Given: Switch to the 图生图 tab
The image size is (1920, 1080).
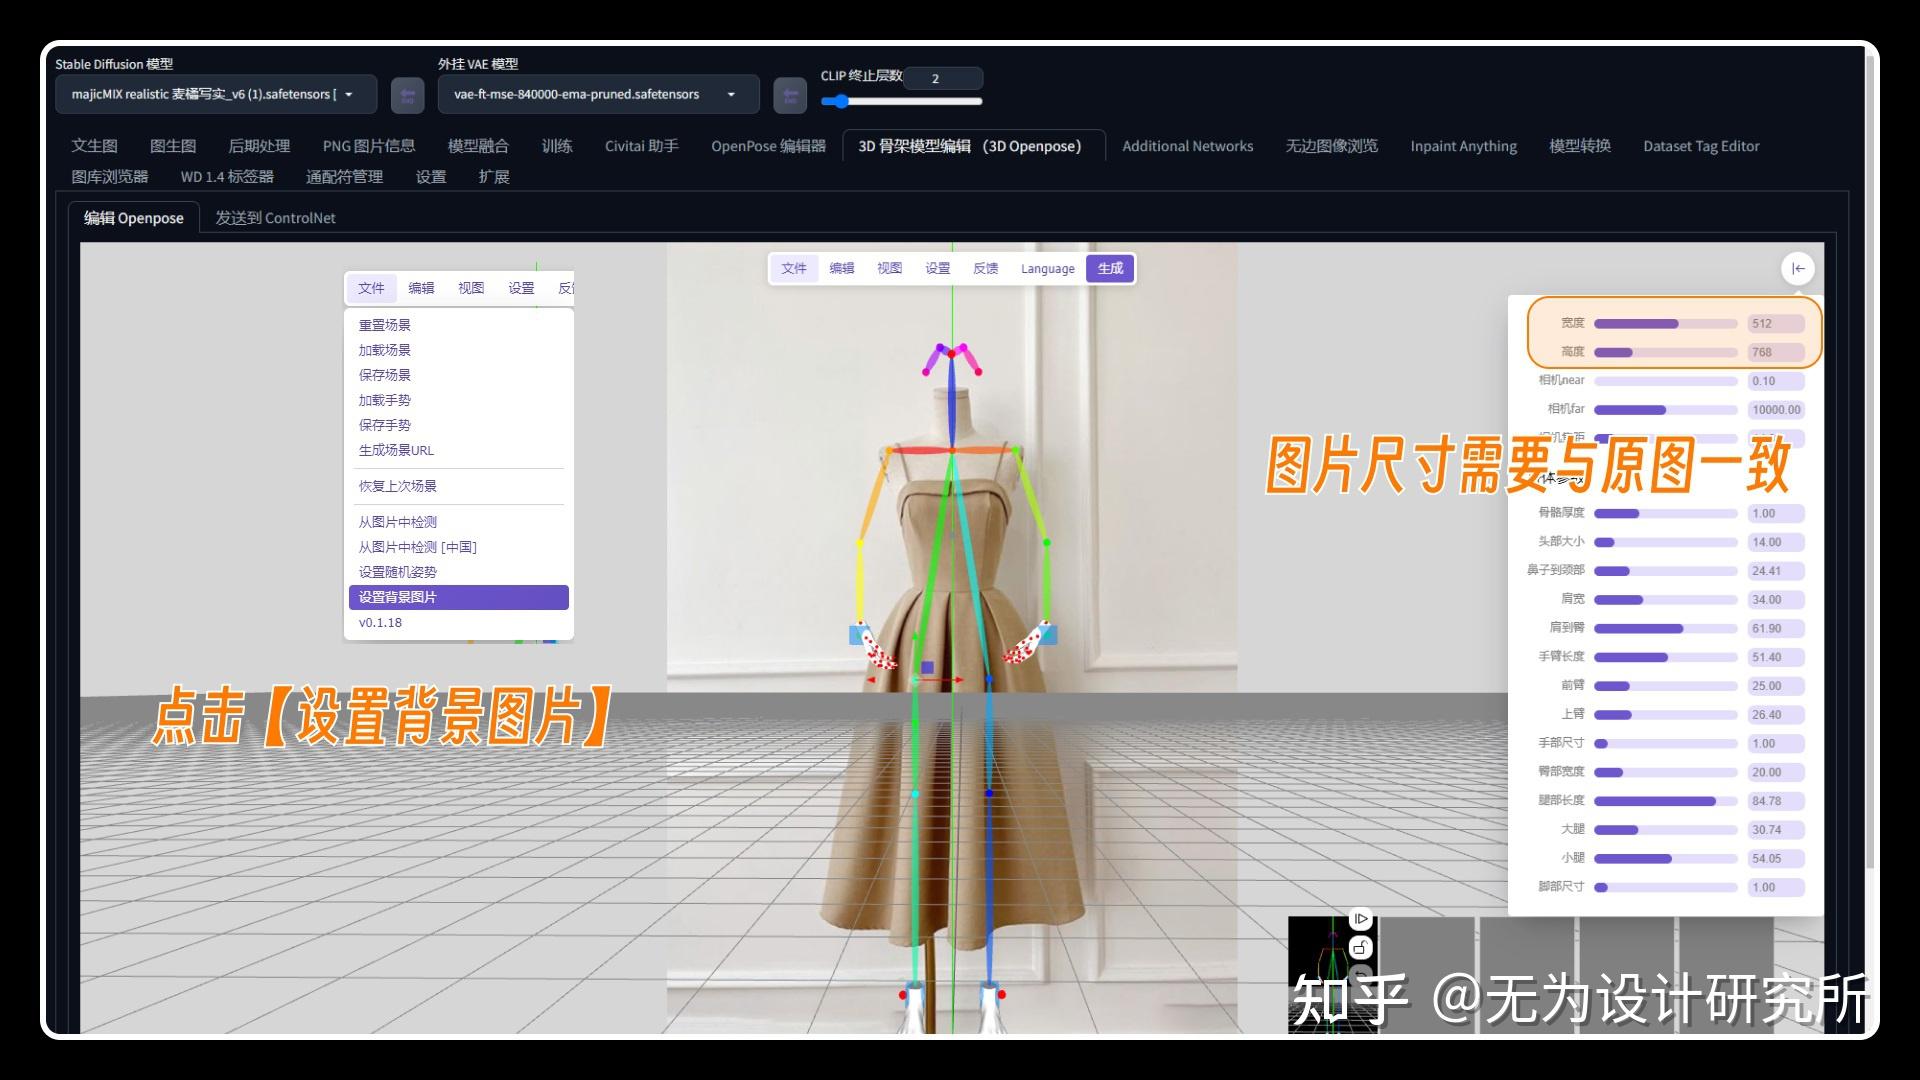Looking at the screenshot, I should coord(171,145).
